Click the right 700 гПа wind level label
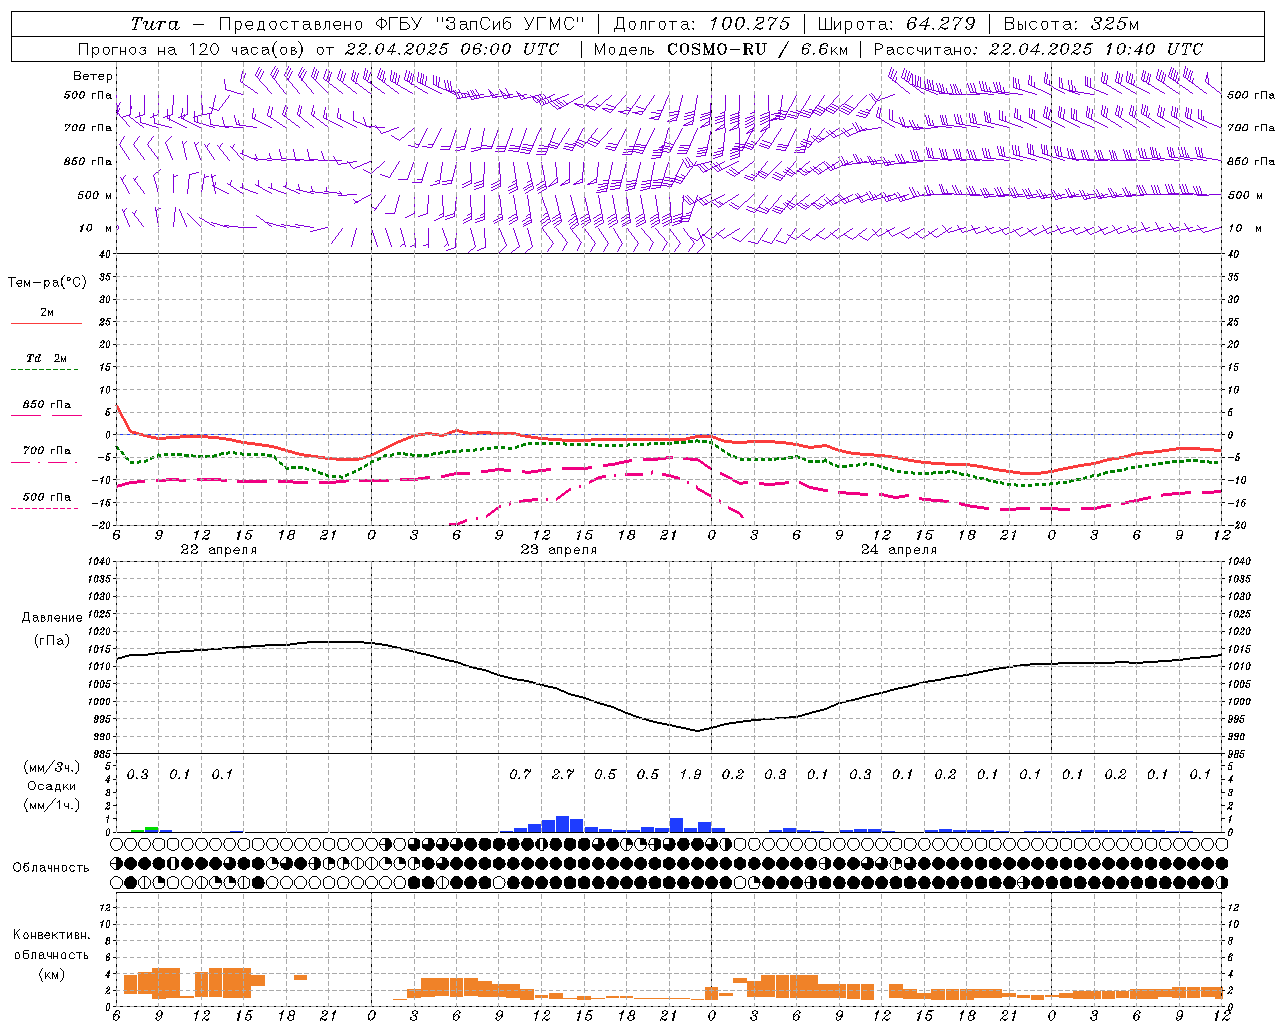 pyautogui.click(x=1251, y=128)
